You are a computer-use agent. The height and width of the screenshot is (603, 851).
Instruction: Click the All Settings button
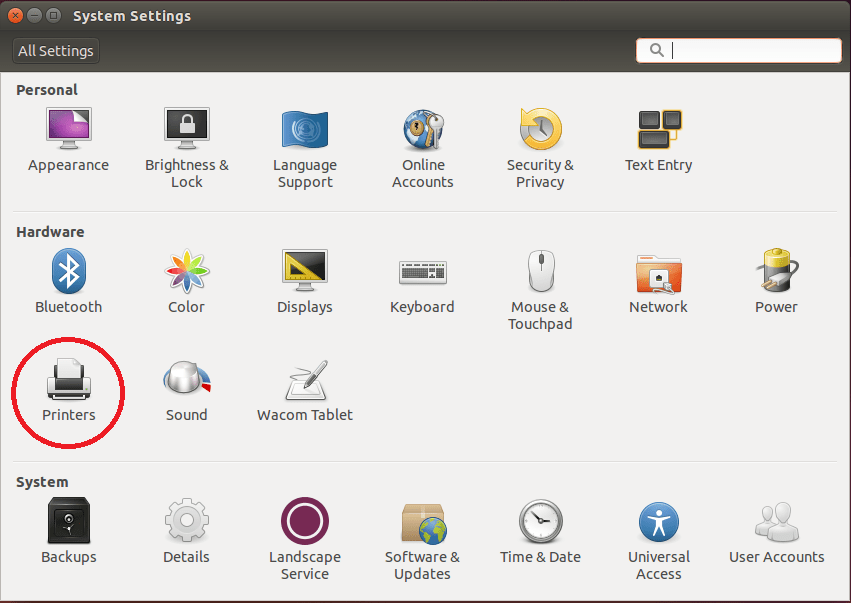[x=55, y=50]
